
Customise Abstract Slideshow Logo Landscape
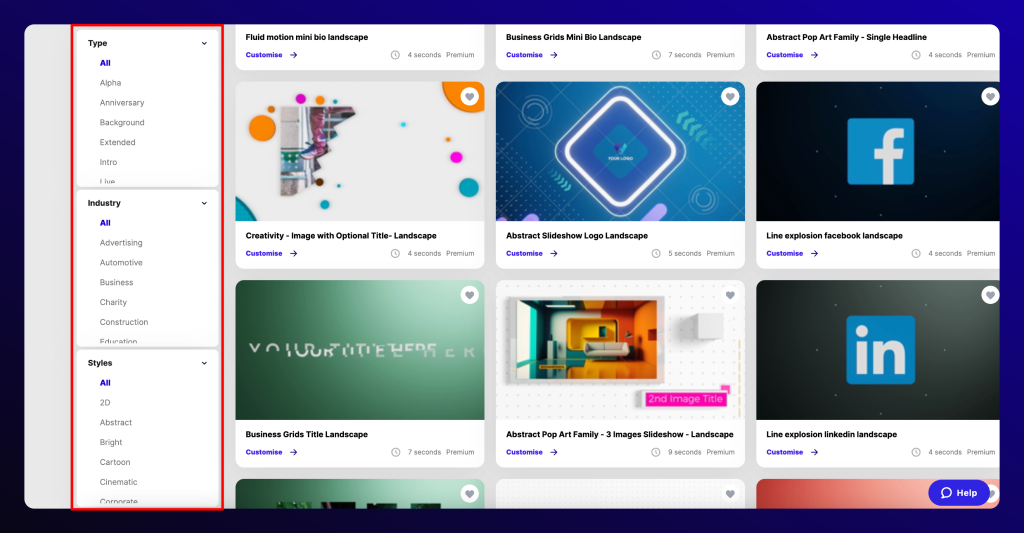coord(524,253)
